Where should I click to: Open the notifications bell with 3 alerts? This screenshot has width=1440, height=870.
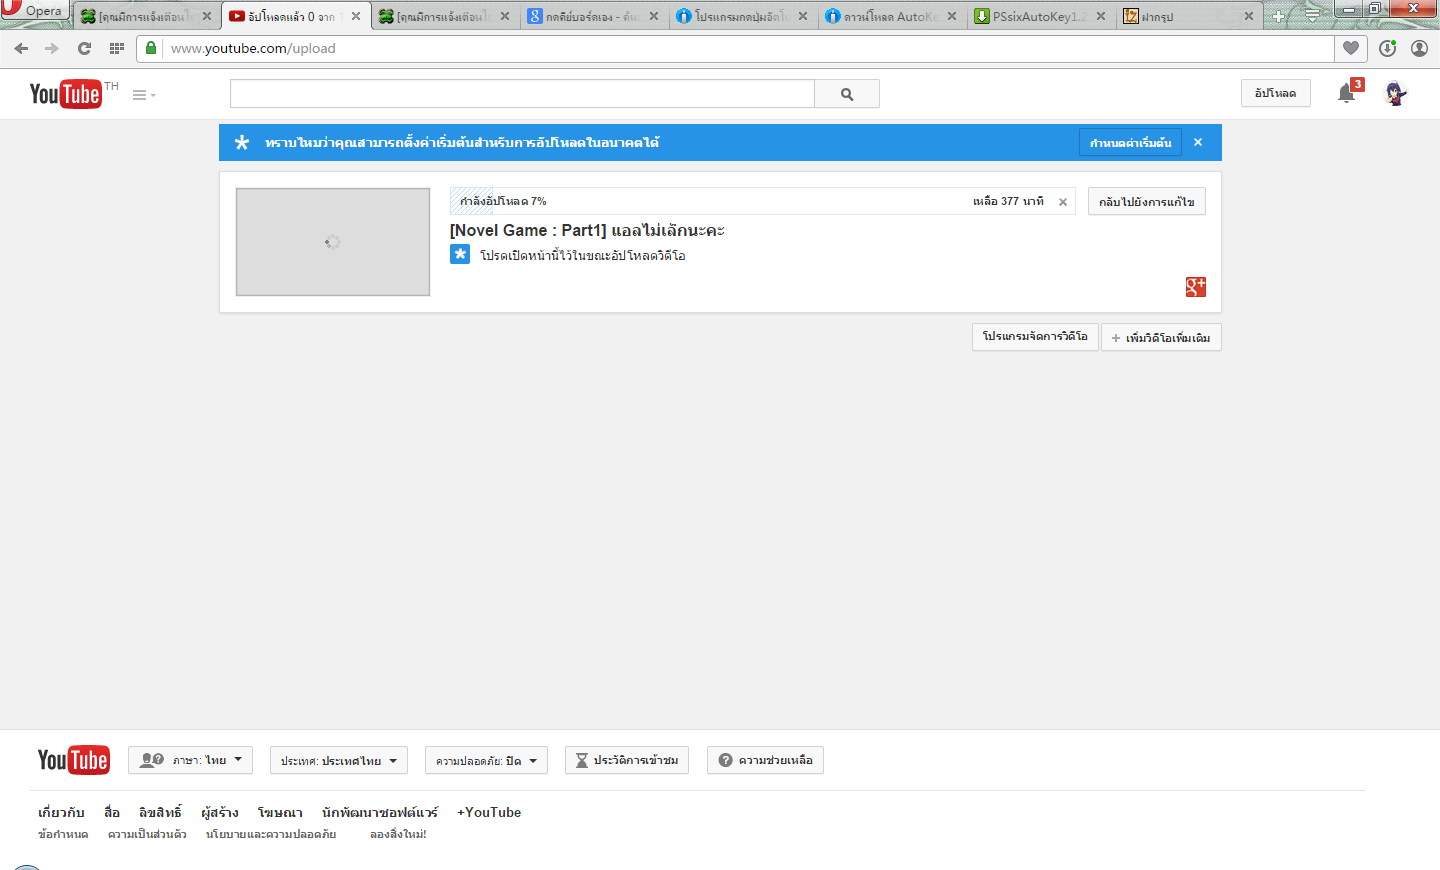[x=1348, y=93]
